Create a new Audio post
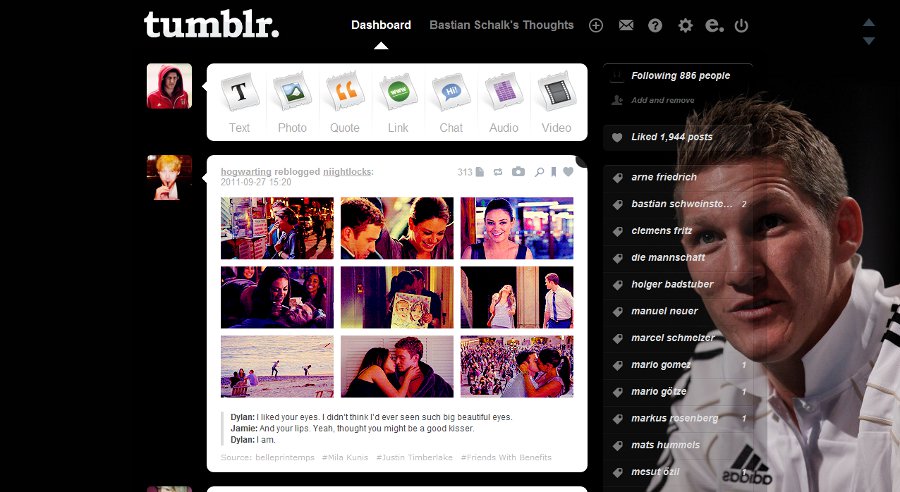Image resolution: width=900 pixels, height=492 pixels. (x=504, y=102)
